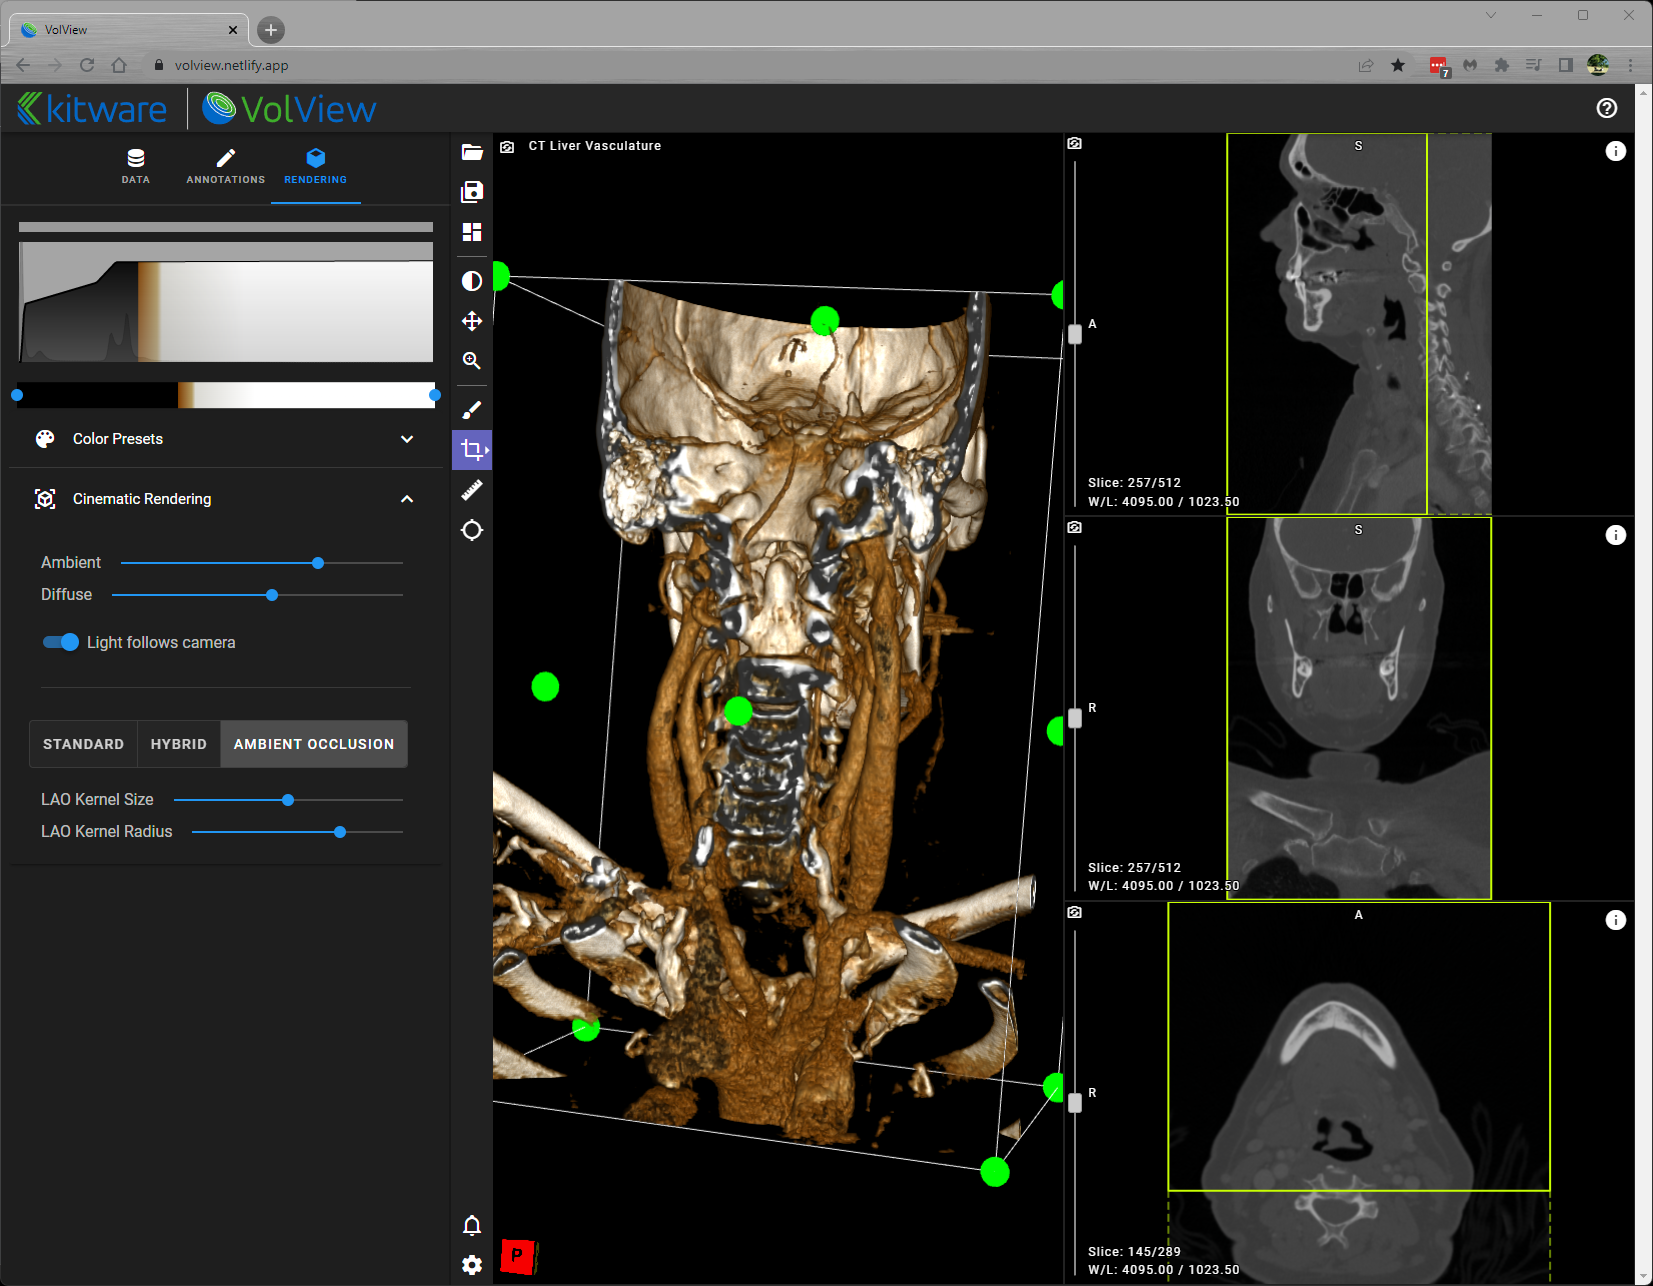This screenshot has height=1286, width=1653.
Task: Select the Zoom tool
Action: 471,361
